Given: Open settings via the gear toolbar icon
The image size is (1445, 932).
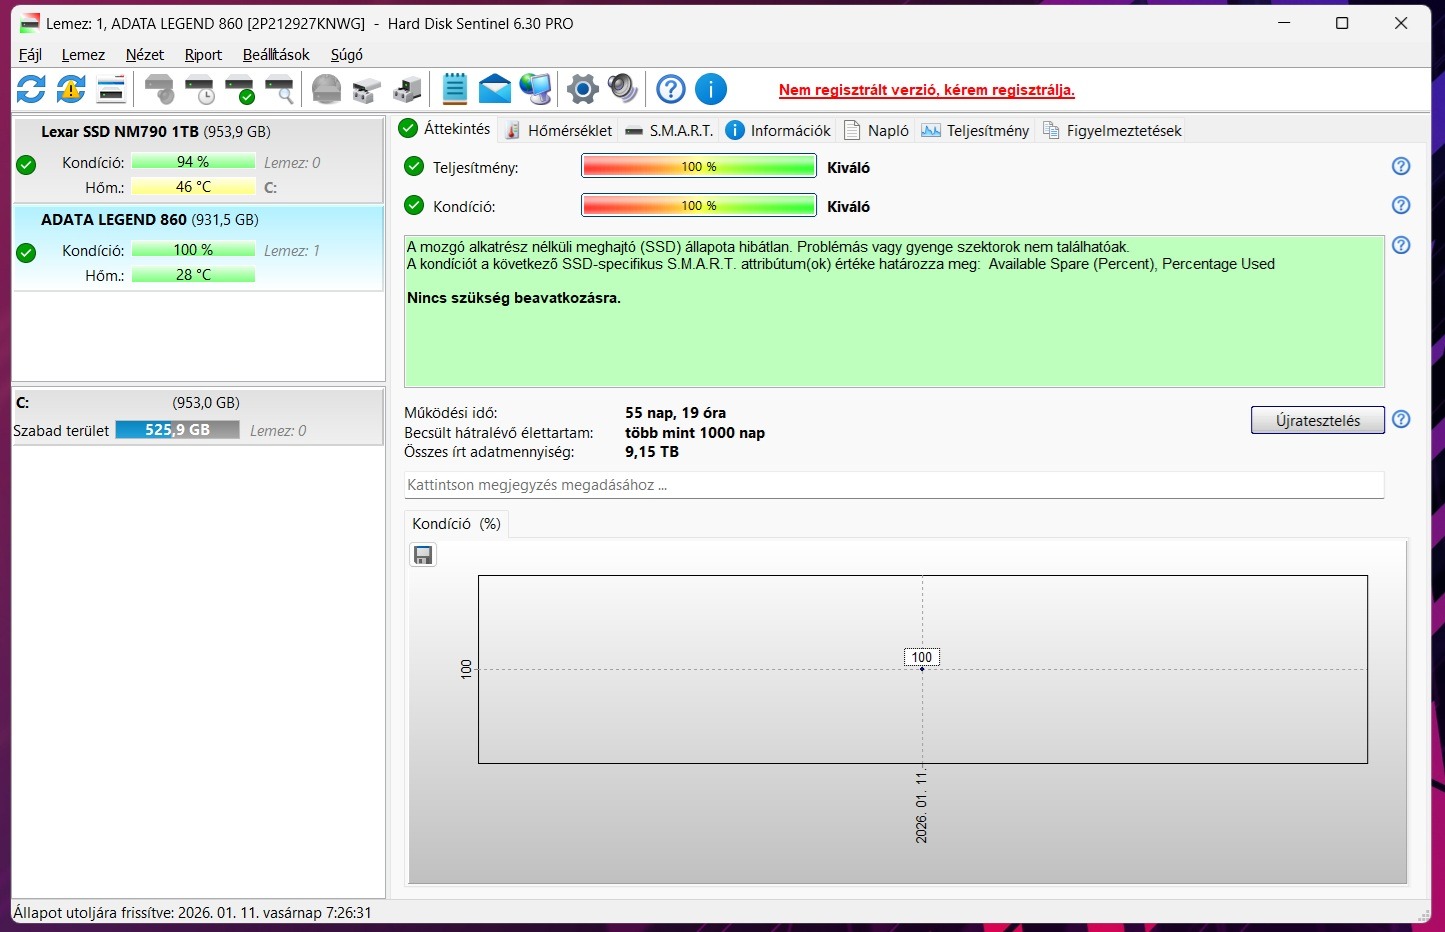Looking at the screenshot, I should click(583, 89).
